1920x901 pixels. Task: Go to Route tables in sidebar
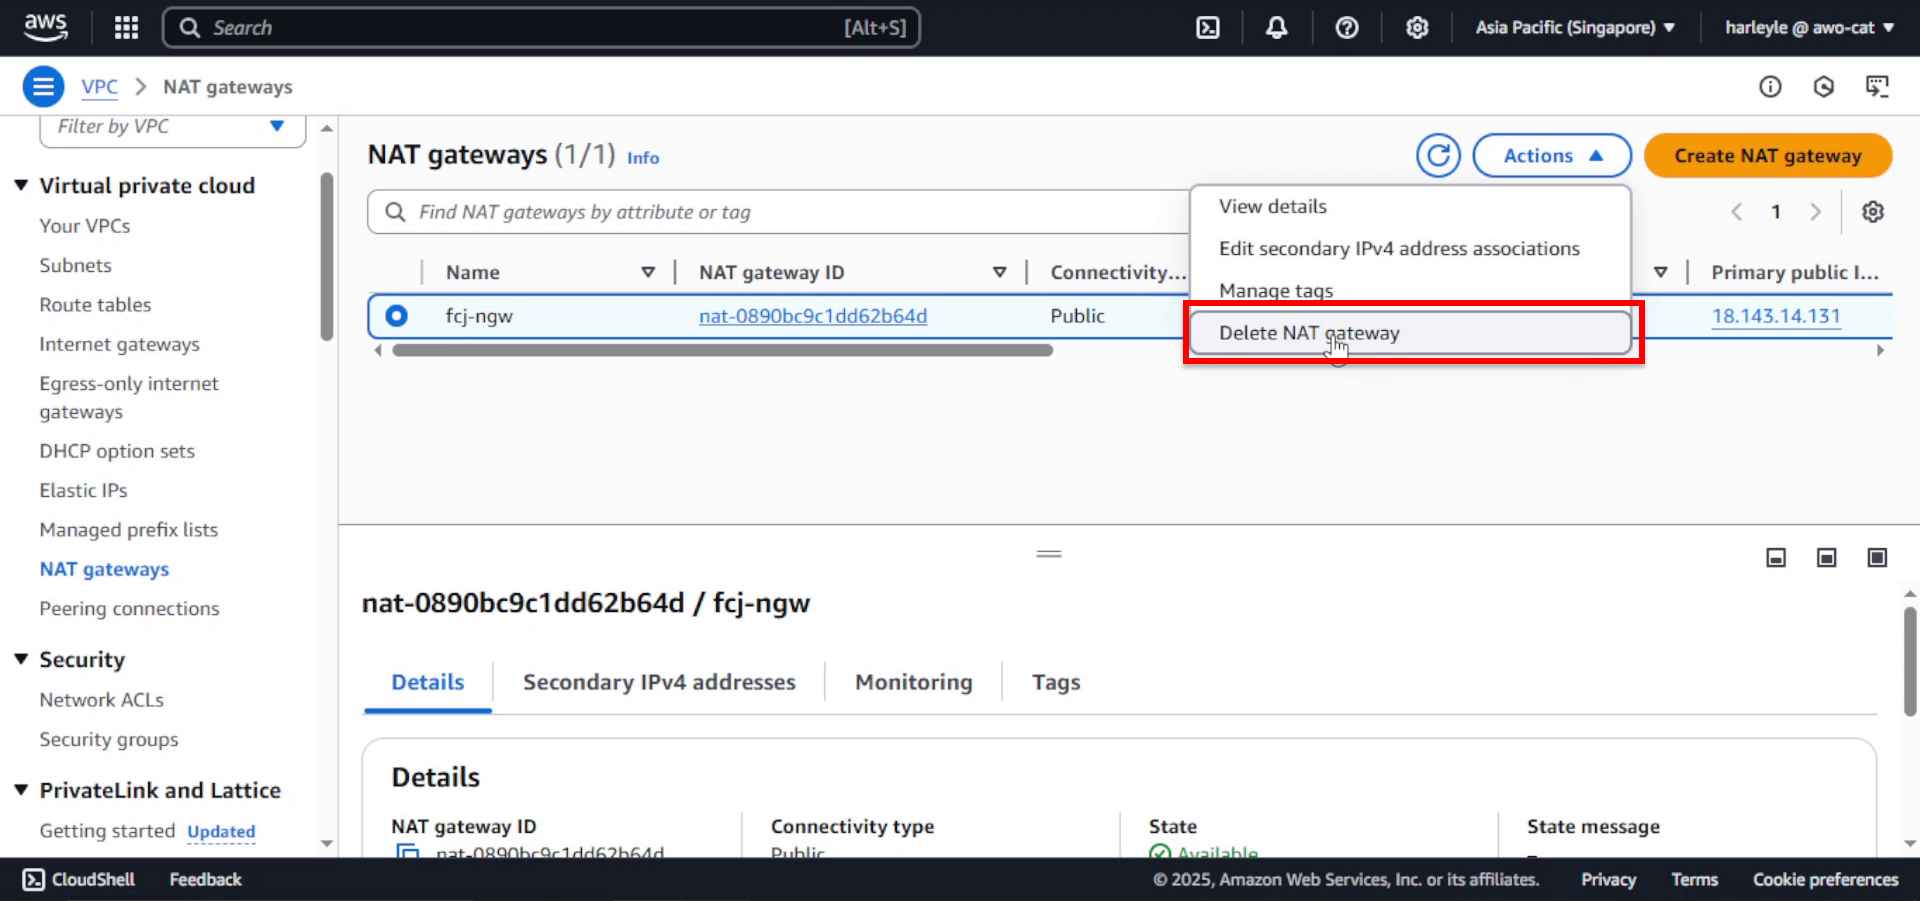click(x=95, y=305)
